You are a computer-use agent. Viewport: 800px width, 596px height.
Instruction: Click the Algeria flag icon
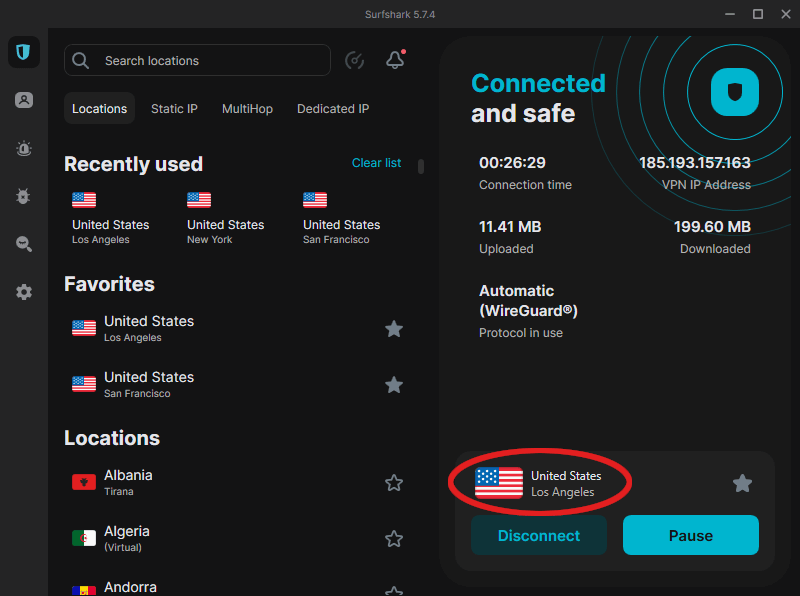tap(84, 538)
